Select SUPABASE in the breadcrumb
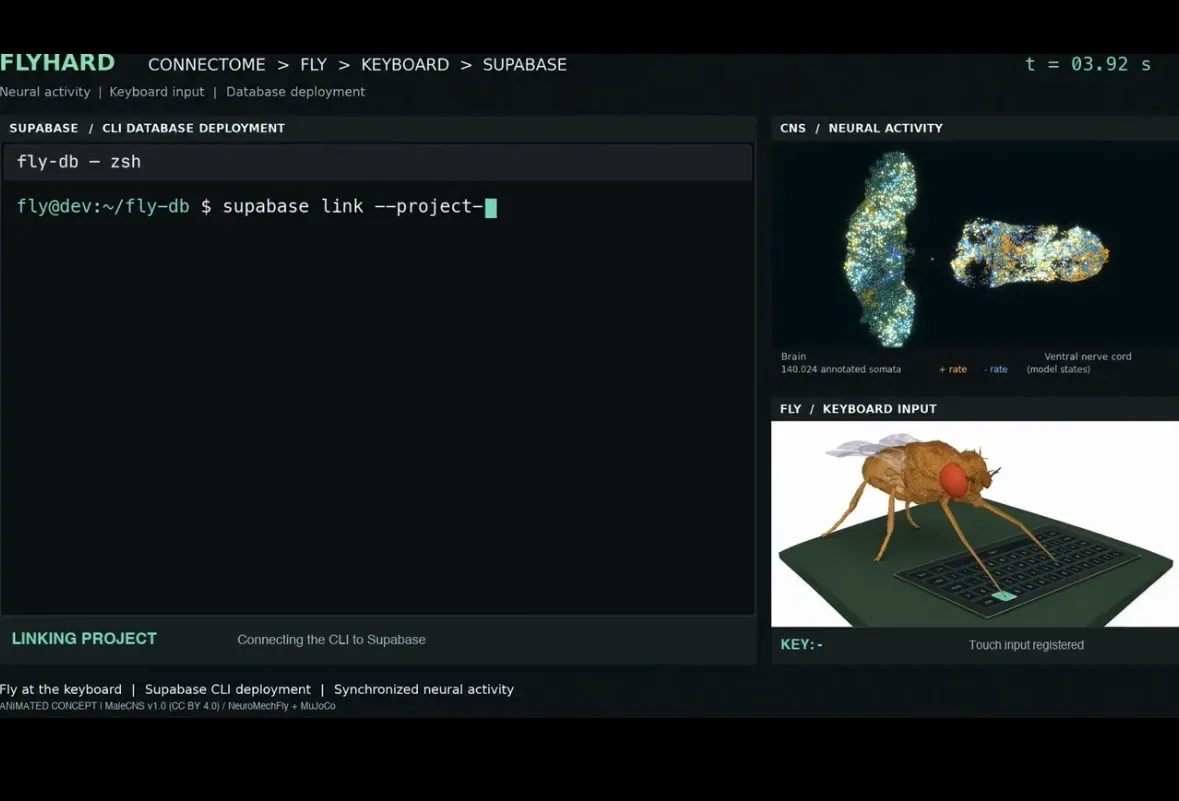Screen dimensions: 1179x801 click(525, 65)
